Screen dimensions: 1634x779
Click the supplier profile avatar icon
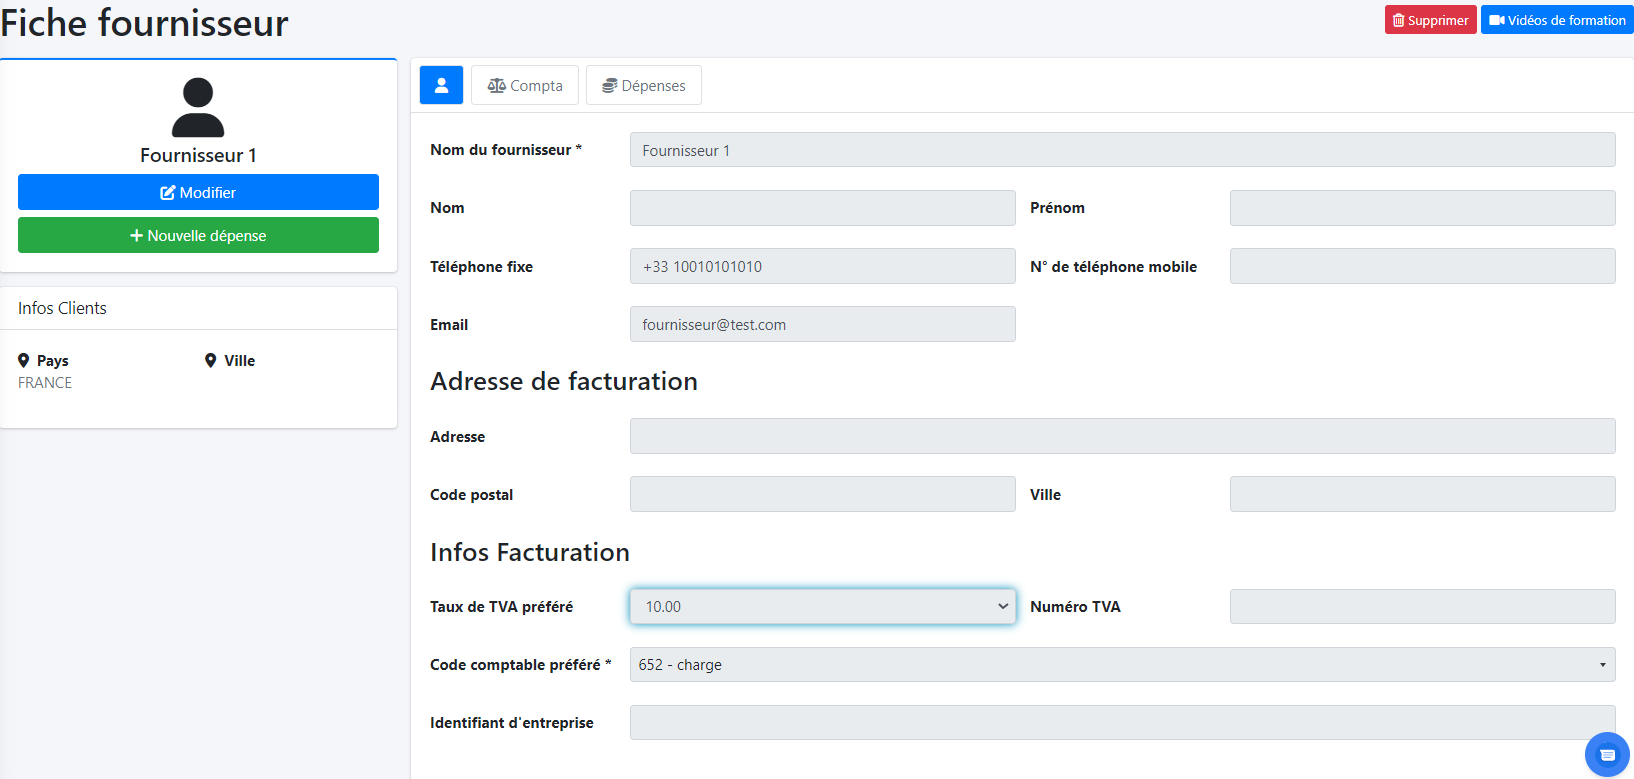198,107
